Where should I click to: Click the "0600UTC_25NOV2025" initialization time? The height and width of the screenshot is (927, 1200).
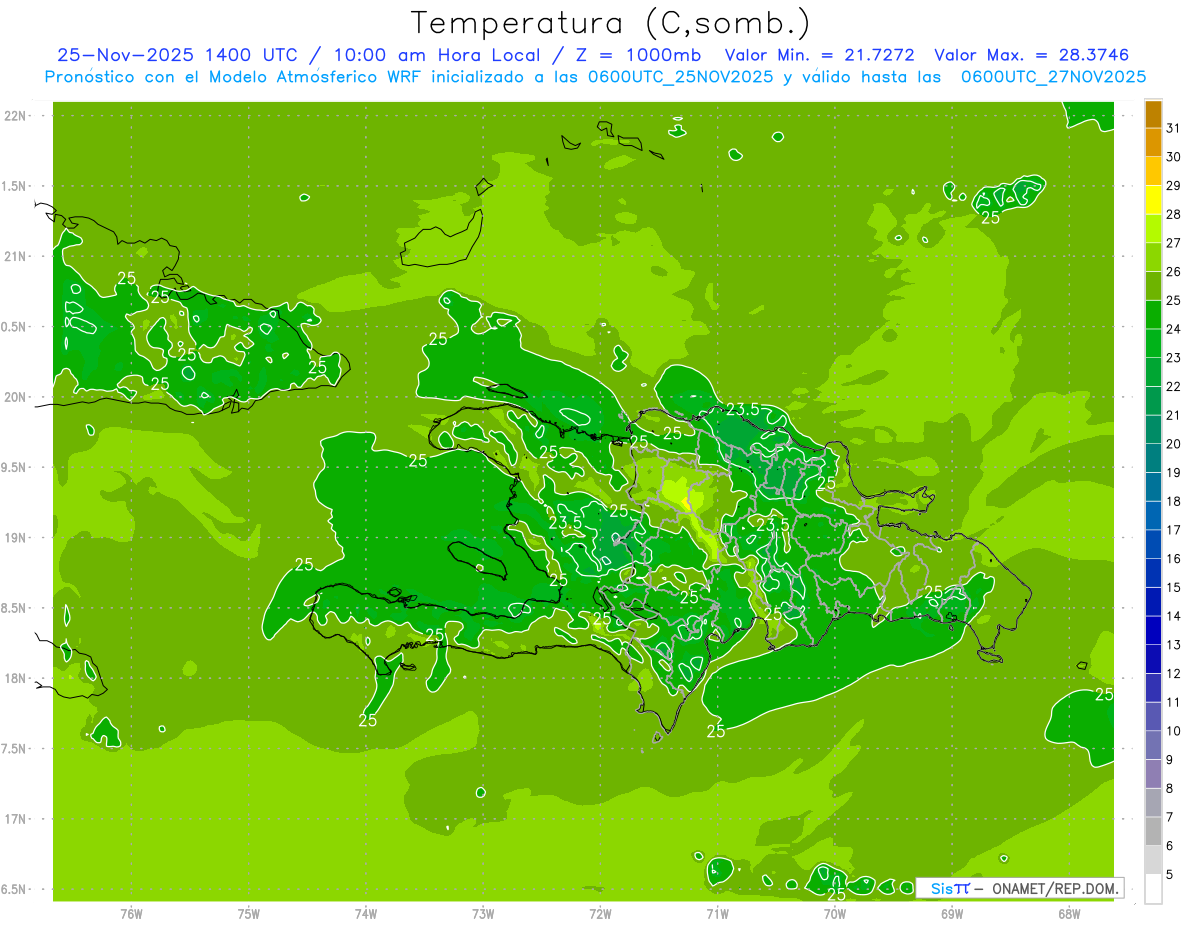[677, 77]
